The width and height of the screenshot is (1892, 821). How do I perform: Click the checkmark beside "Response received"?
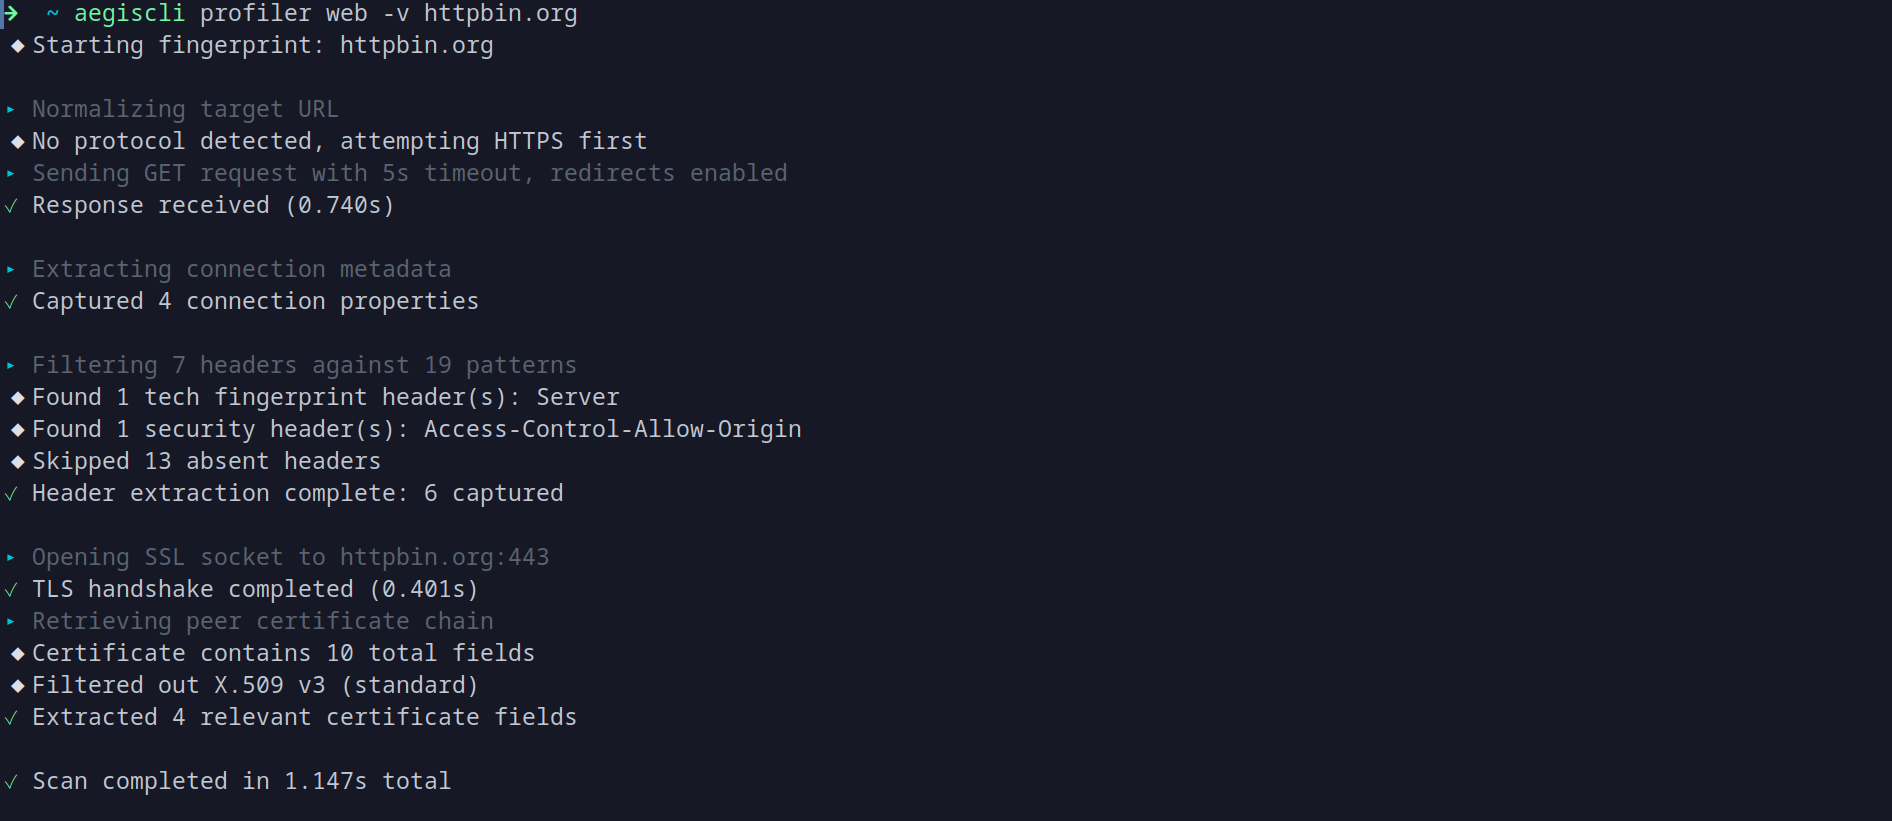click(11, 206)
